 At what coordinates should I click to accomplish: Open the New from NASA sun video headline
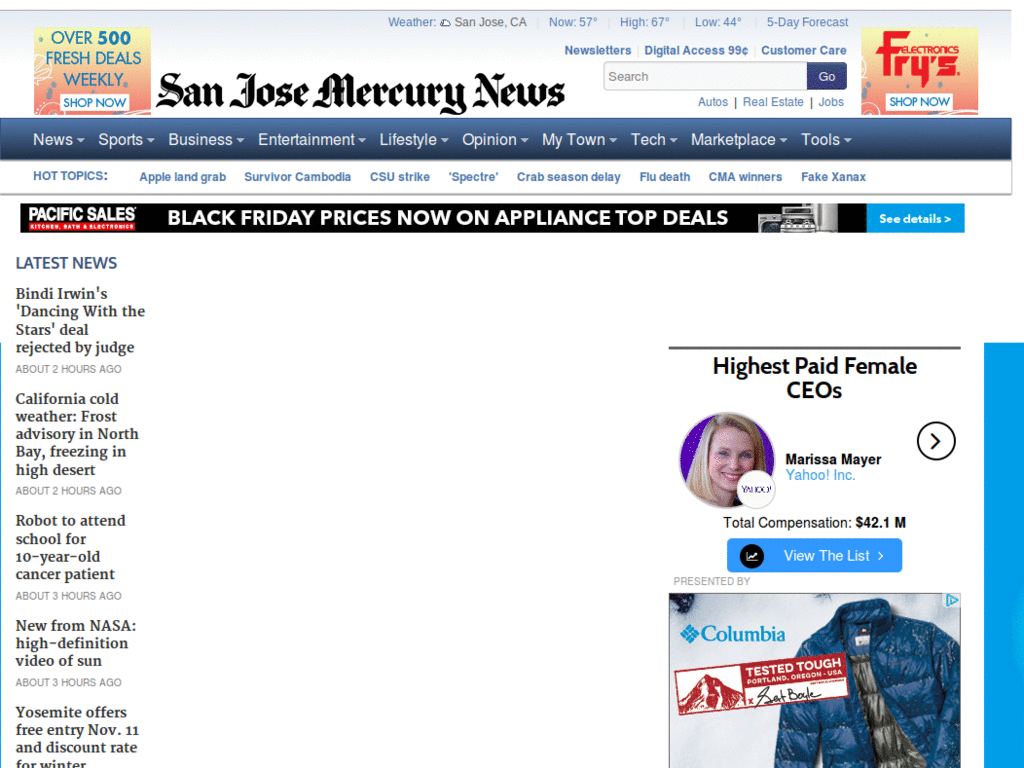click(x=76, y=643)
